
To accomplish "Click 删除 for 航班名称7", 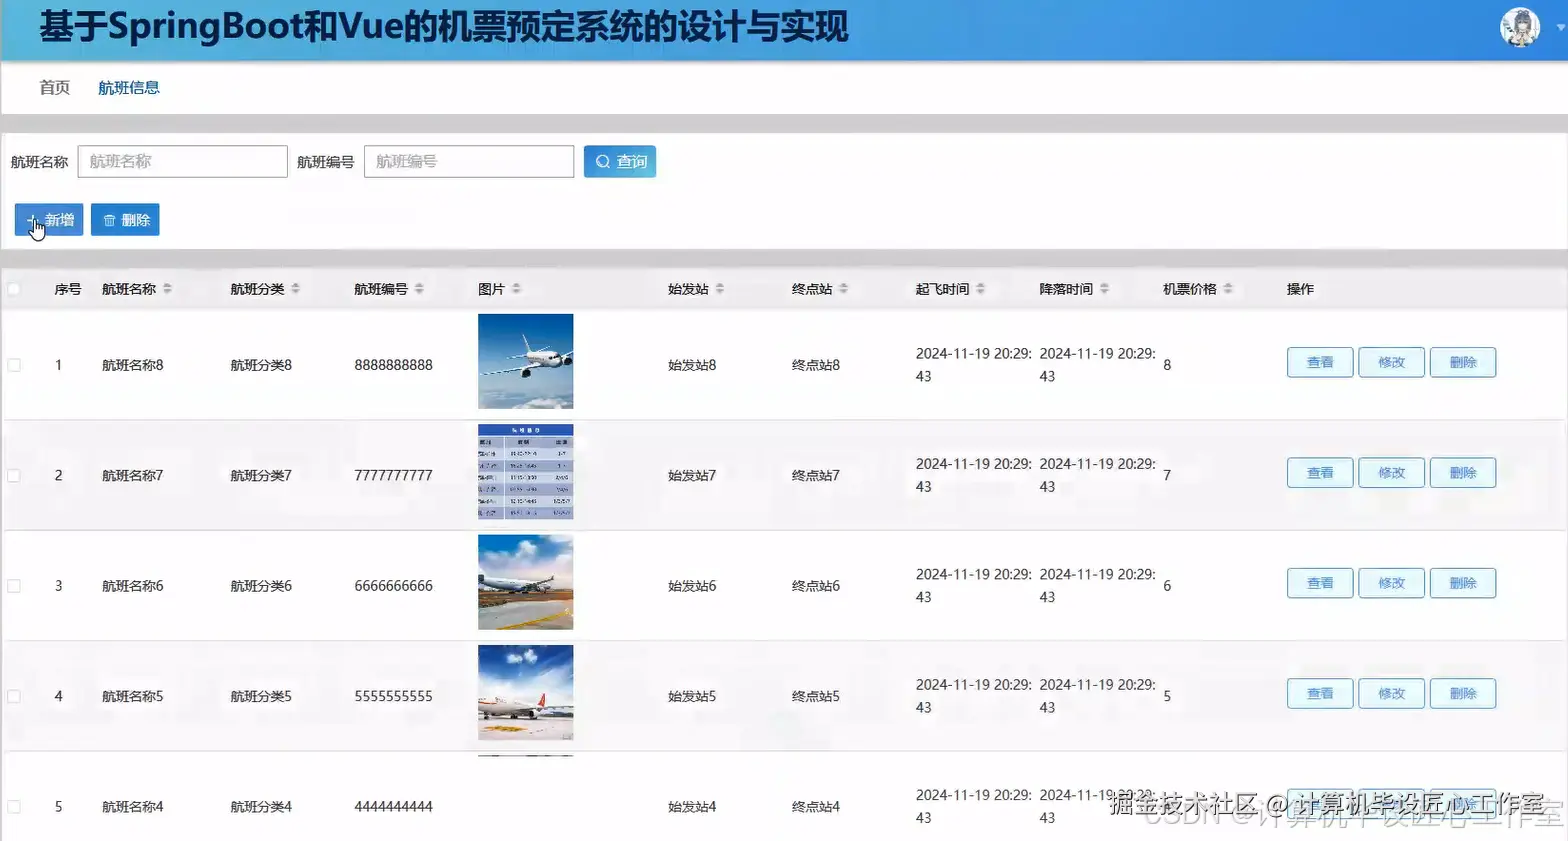I will (1463, 473).
